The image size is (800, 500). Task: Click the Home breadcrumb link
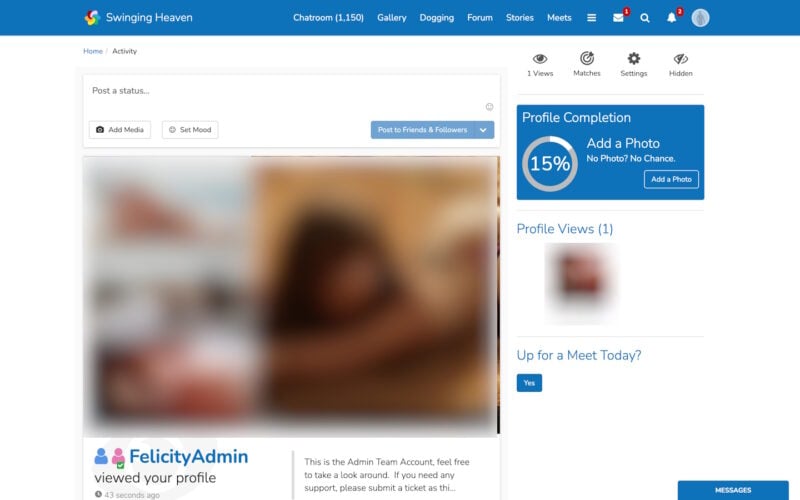pos(93,51)
